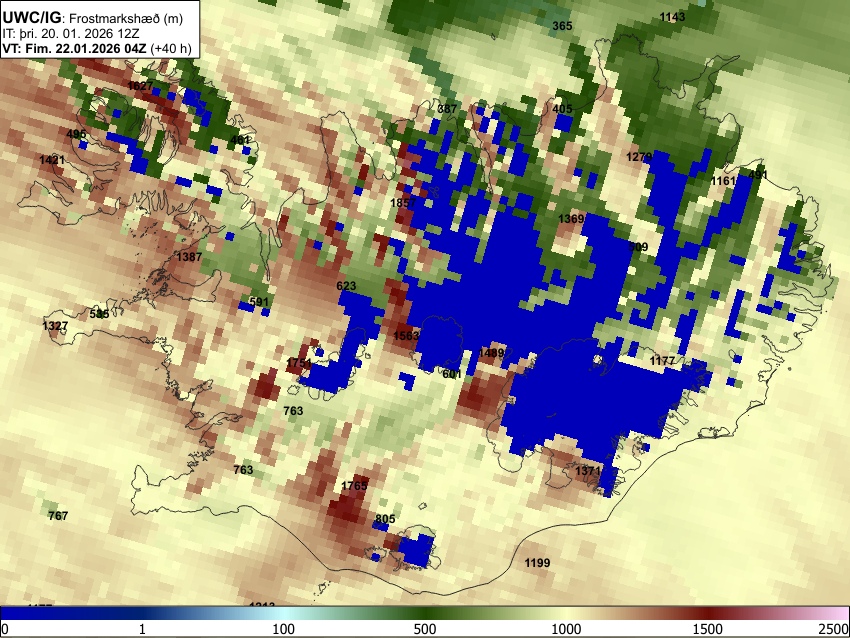Click the 1161 height label
850x638 pixels.
pyautogui.click(x=724, y=181)
